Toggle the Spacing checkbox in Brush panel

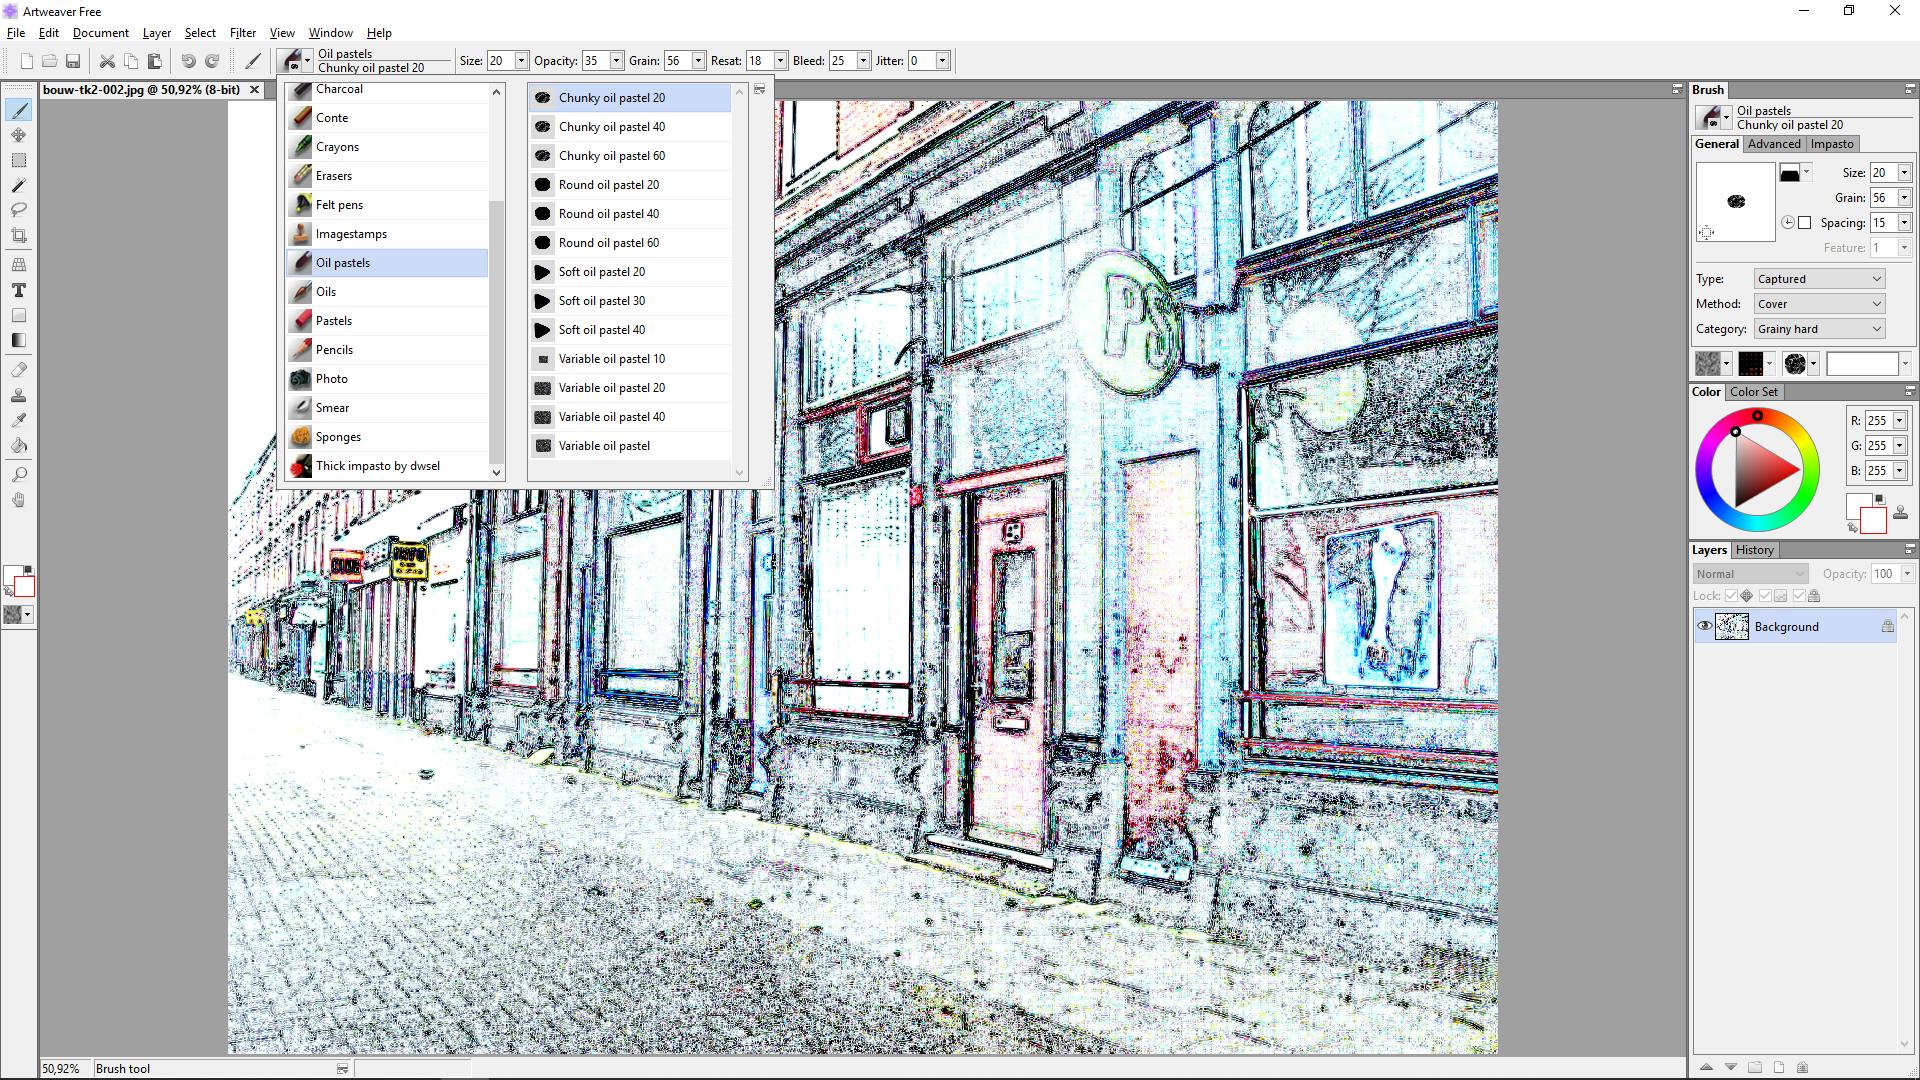pyautogui.click(x=1804, y=223)
